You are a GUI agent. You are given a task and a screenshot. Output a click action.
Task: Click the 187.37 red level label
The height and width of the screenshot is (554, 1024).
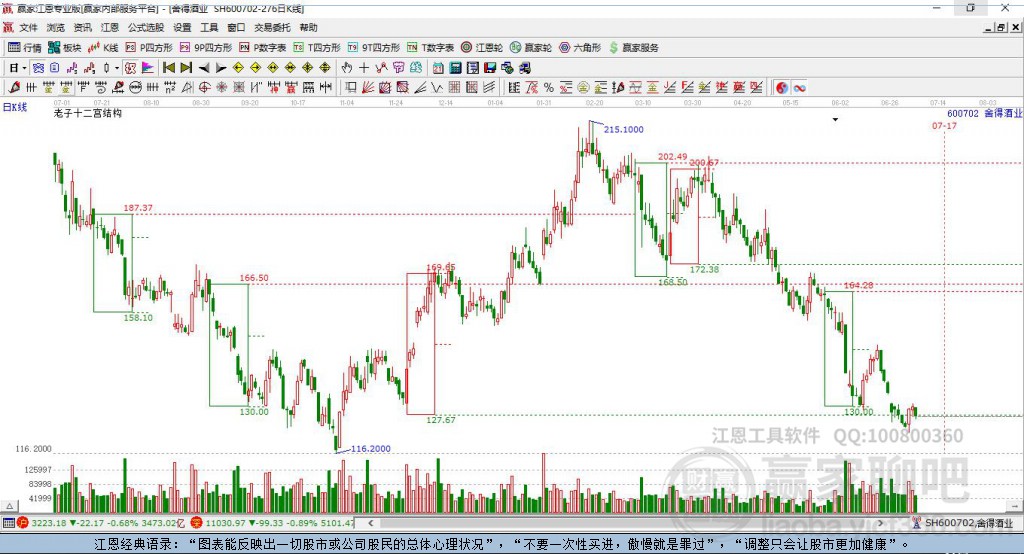(138, 208)
